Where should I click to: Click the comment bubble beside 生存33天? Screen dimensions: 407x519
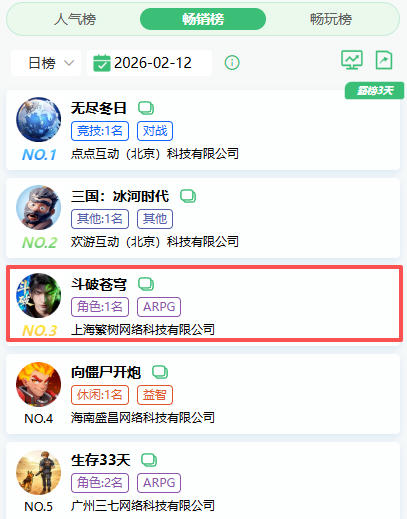149,460
